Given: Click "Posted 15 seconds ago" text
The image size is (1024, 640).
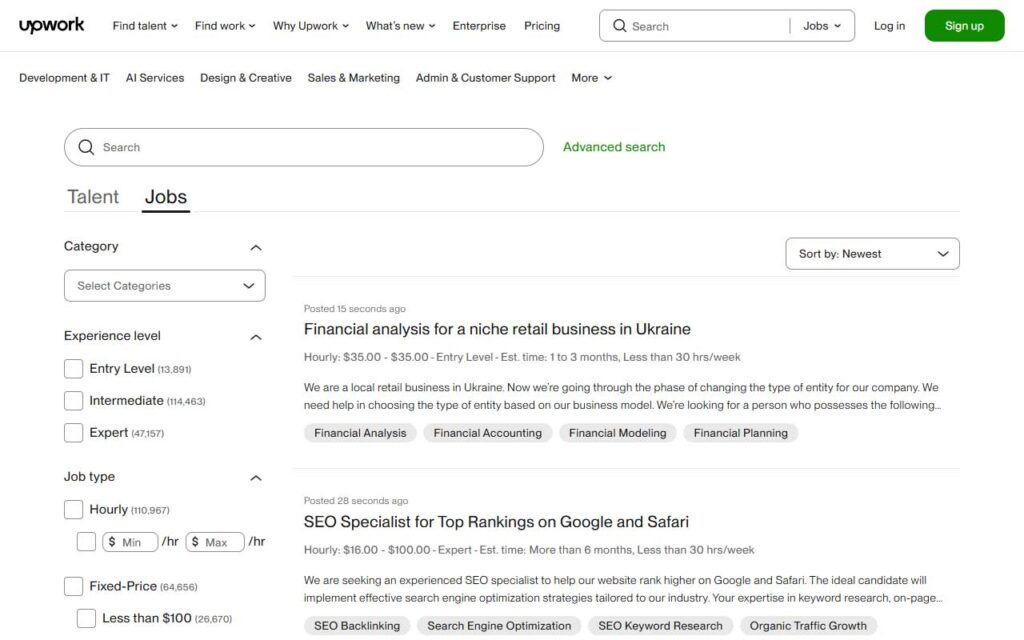Looking at the screenshot, I should [355, 308].
